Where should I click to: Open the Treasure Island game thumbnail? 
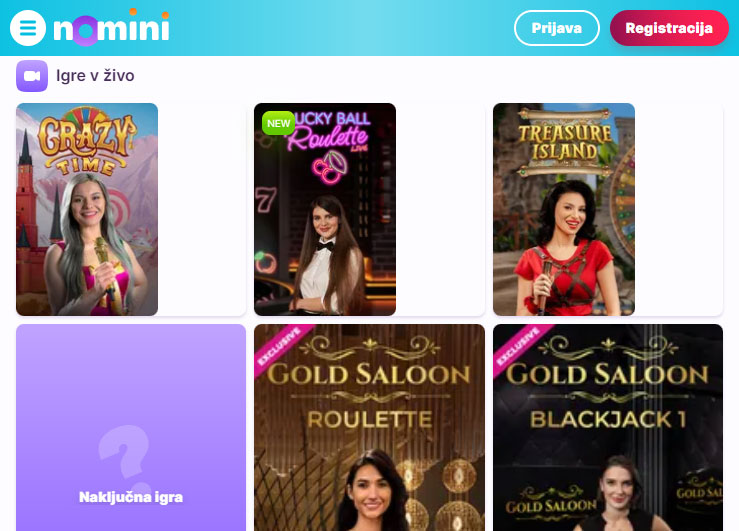564,209
